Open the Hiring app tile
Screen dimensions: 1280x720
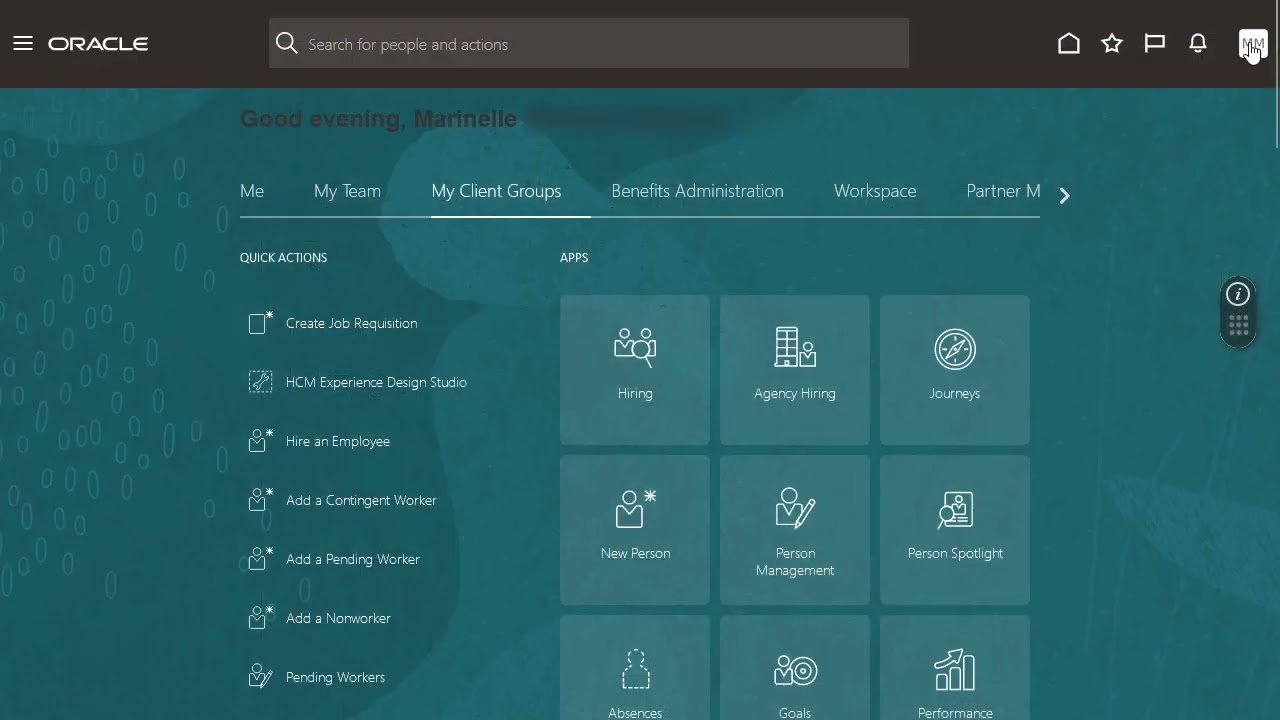point(635,370)
